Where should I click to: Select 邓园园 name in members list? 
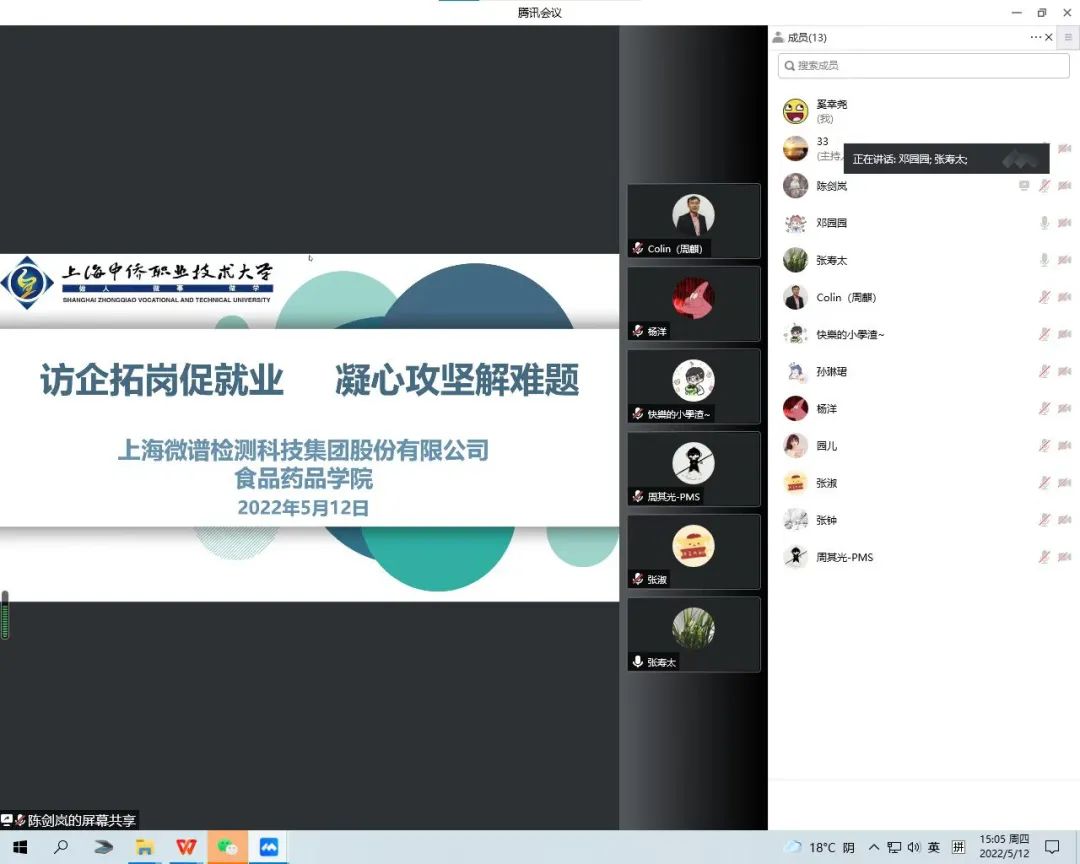click(831, 223)
